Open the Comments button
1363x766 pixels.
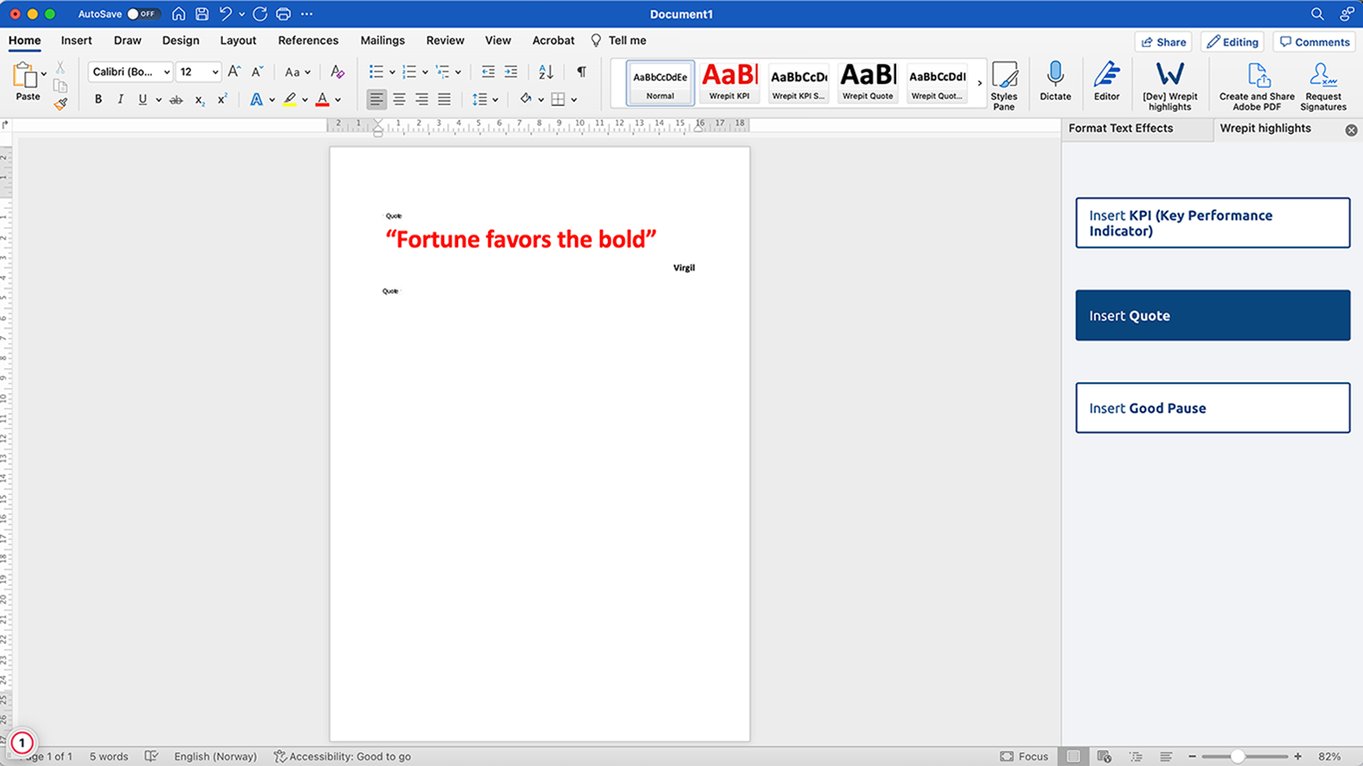pos(1314,42)
